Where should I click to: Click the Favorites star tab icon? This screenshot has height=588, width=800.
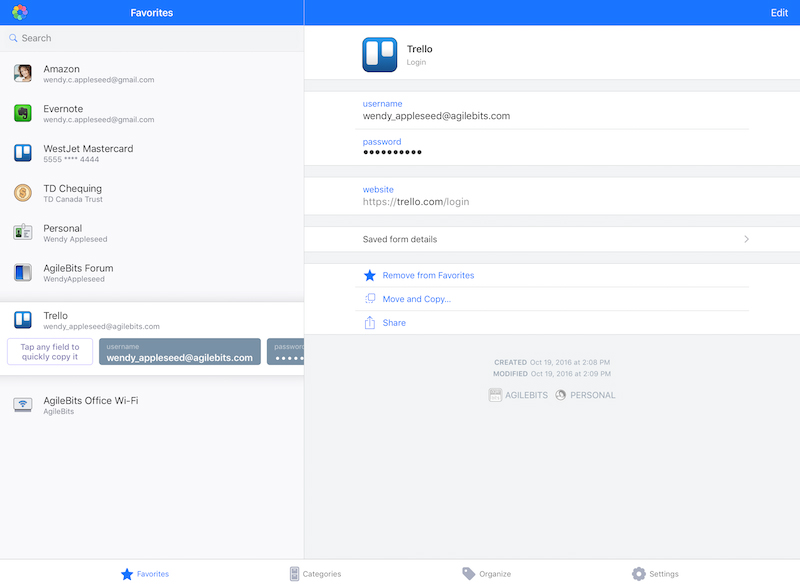pyautogui.click(x=127, y=574)
